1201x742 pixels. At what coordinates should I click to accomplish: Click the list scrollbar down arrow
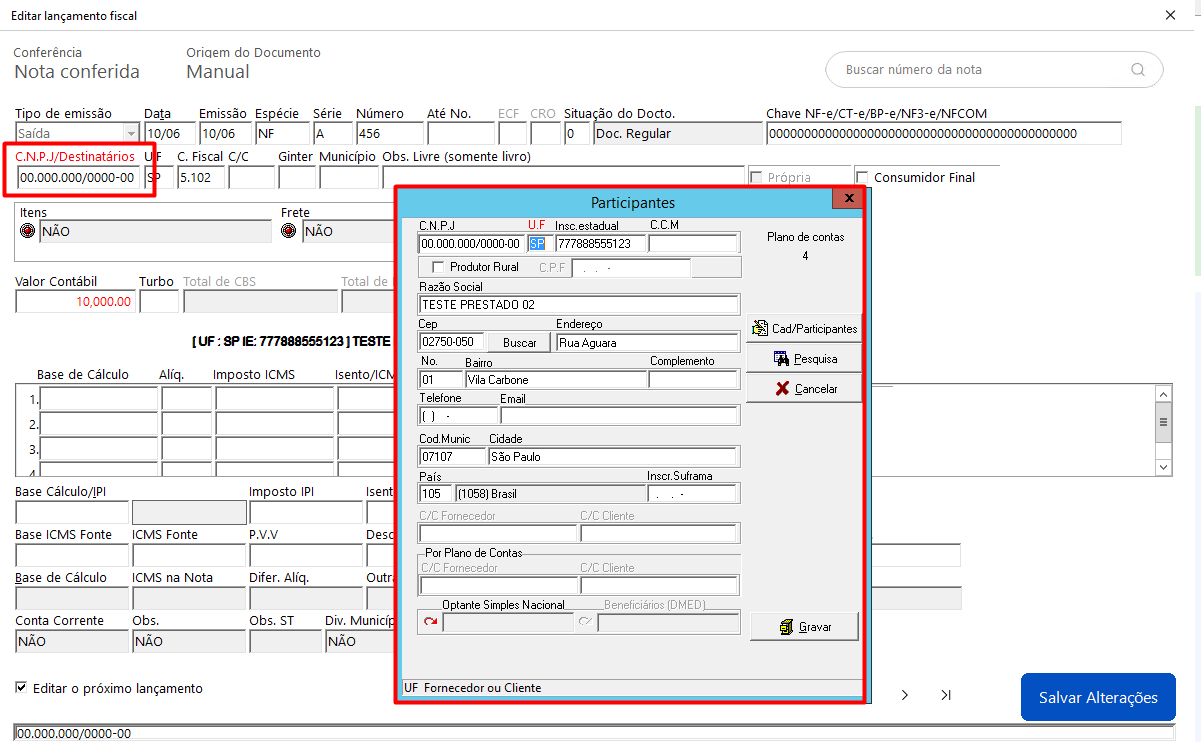point(1163,467)
